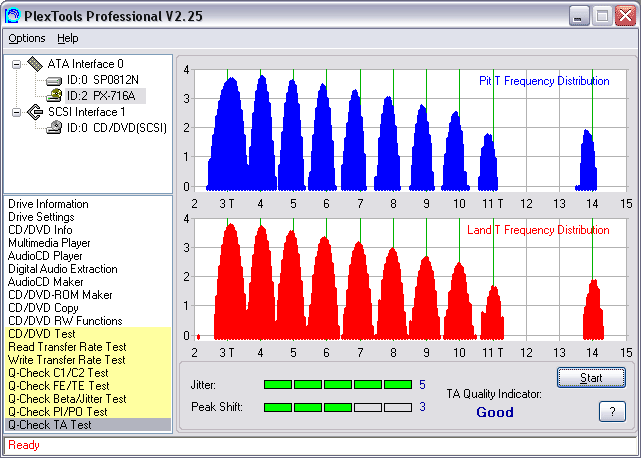Open CD/DVD RW Functions entry
This screenshot has height=458, width=641.
(65, 321)
